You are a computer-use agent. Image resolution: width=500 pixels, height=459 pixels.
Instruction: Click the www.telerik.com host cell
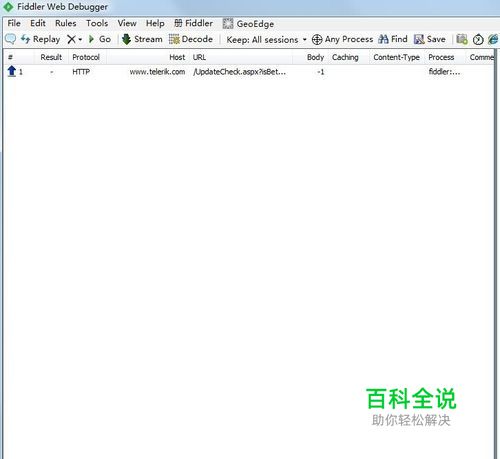click(157, 72)
